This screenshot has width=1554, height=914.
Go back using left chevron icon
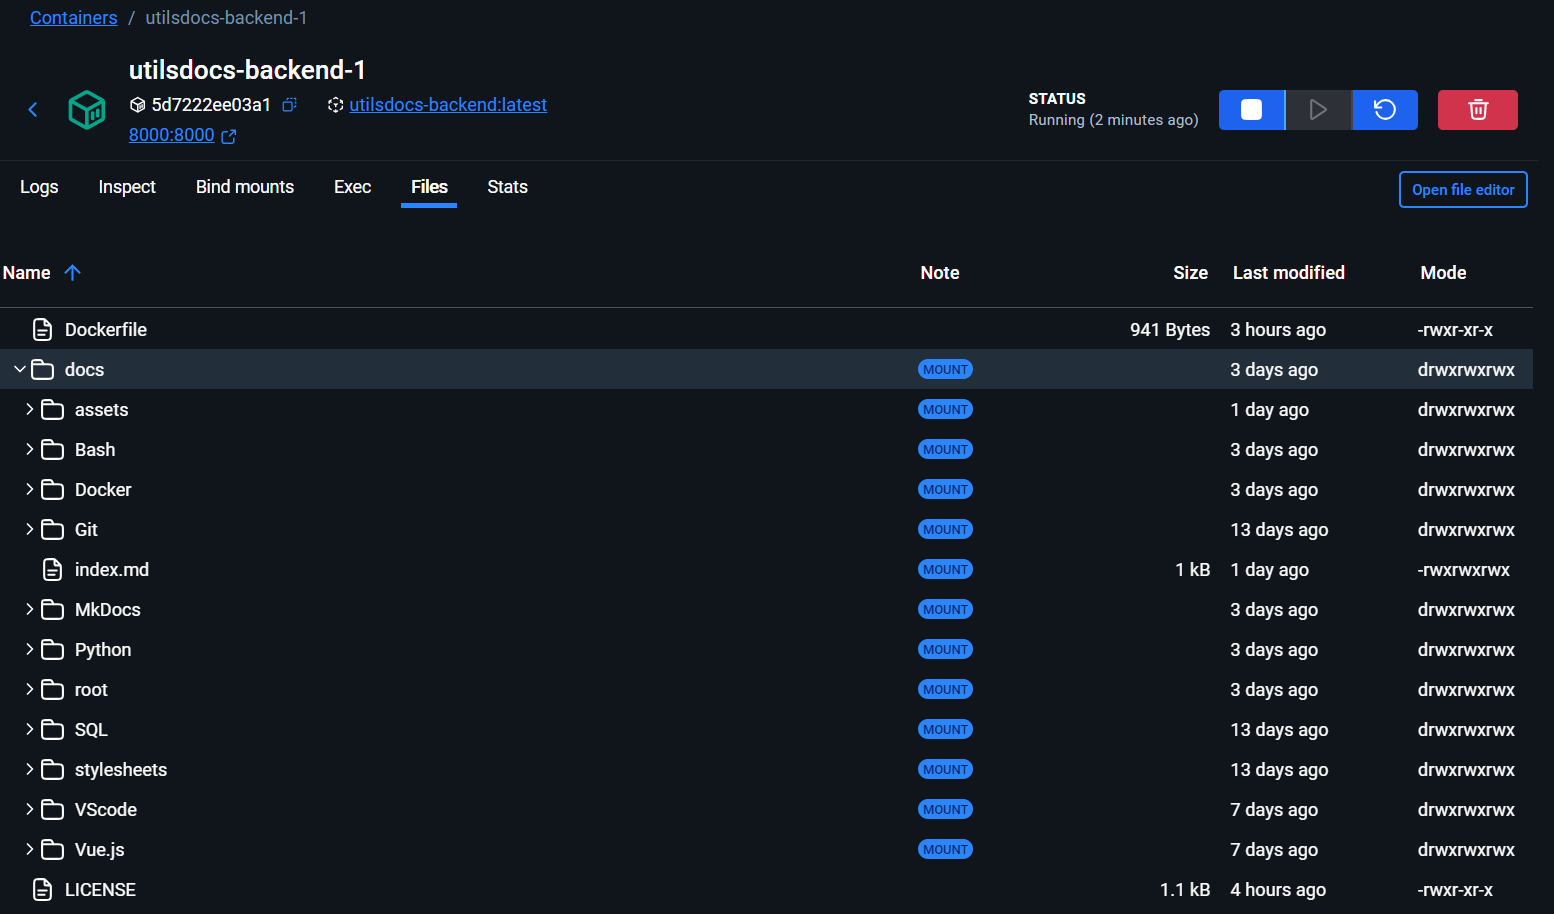pyautogui.click(x=33, y=110)
